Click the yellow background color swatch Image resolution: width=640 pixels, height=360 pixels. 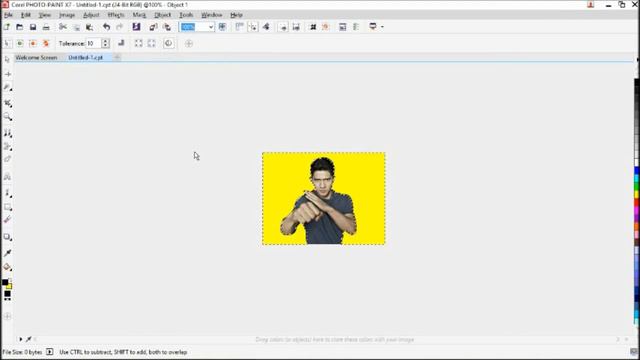[9, 286]
